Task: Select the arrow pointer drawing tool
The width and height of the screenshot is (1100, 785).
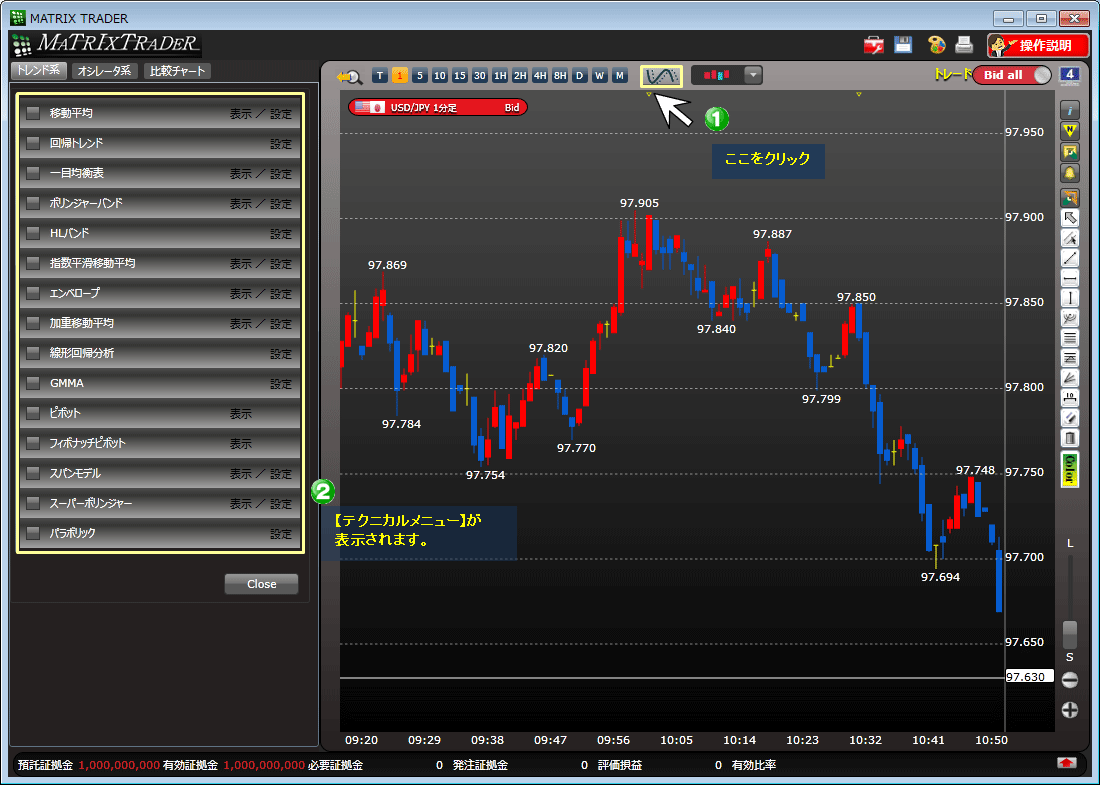Action: click(1069, 218)
